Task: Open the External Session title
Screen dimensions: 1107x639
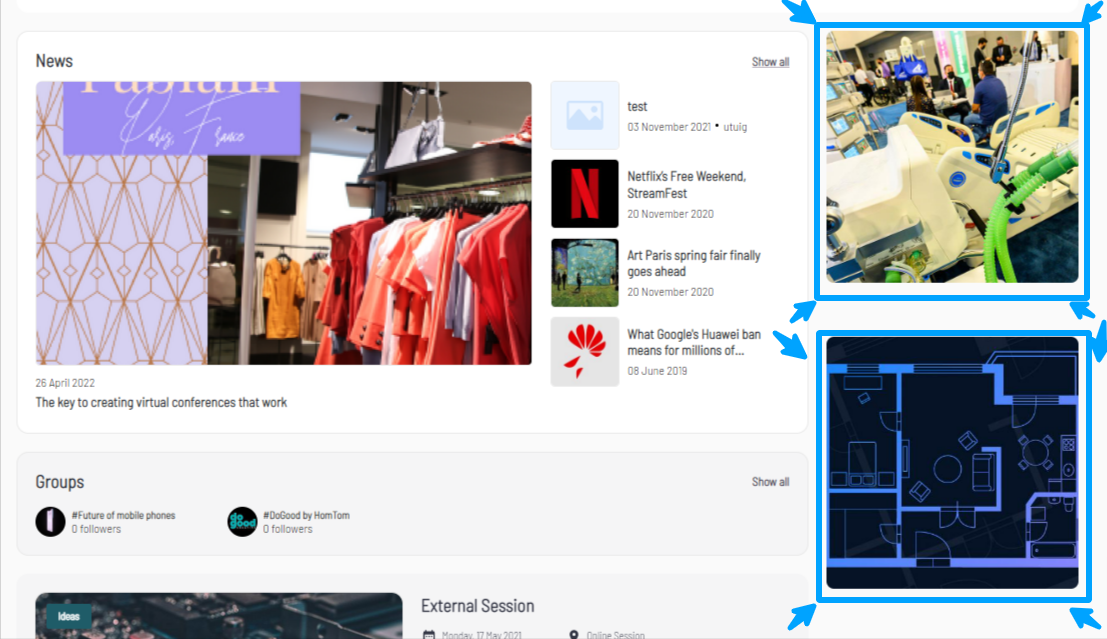Action: (x=477, y=606)
